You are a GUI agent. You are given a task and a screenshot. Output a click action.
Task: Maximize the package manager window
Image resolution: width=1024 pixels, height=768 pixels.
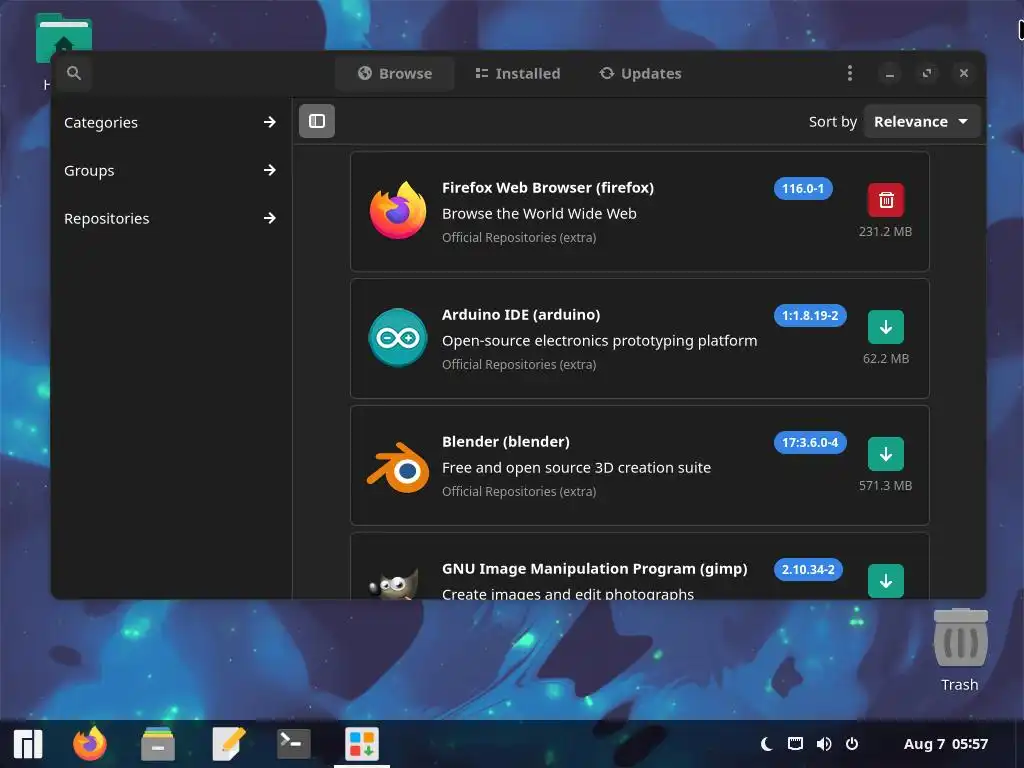[927, 73]
